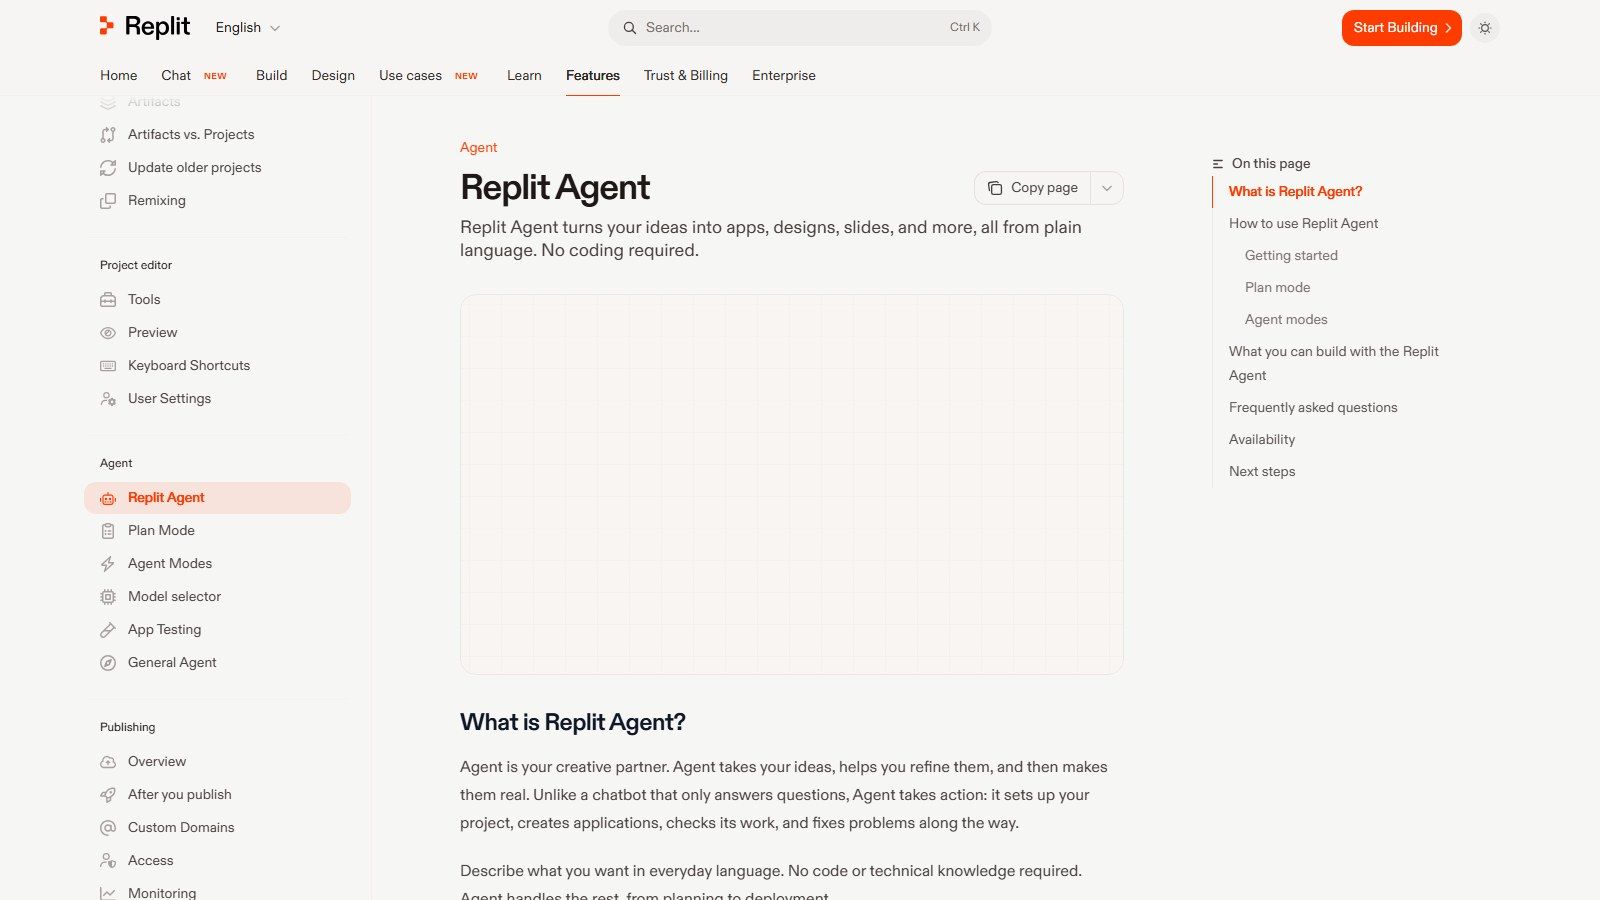The image size is (1600, 900).
Task: Open General Agent sidebar link
Action: click(218, 663)
